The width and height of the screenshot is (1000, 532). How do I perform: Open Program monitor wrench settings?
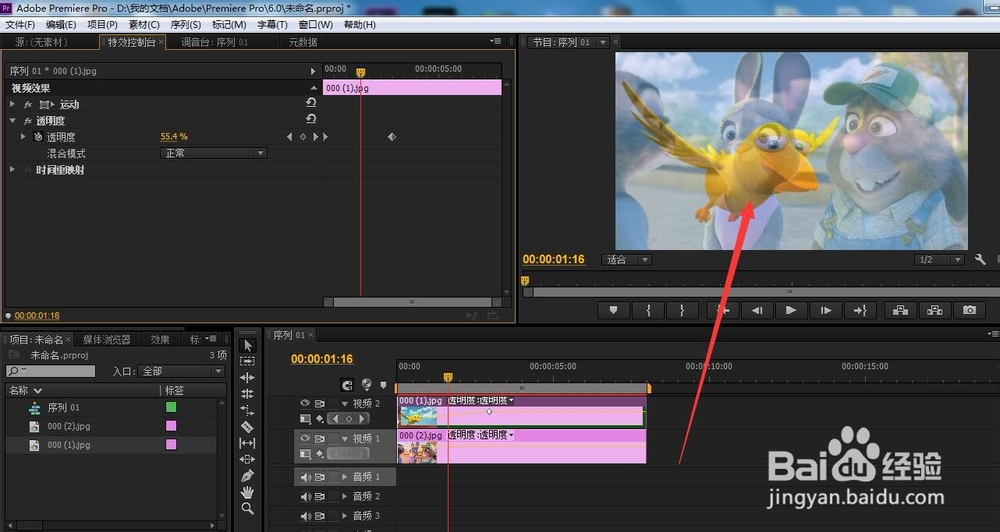point(980,260)
